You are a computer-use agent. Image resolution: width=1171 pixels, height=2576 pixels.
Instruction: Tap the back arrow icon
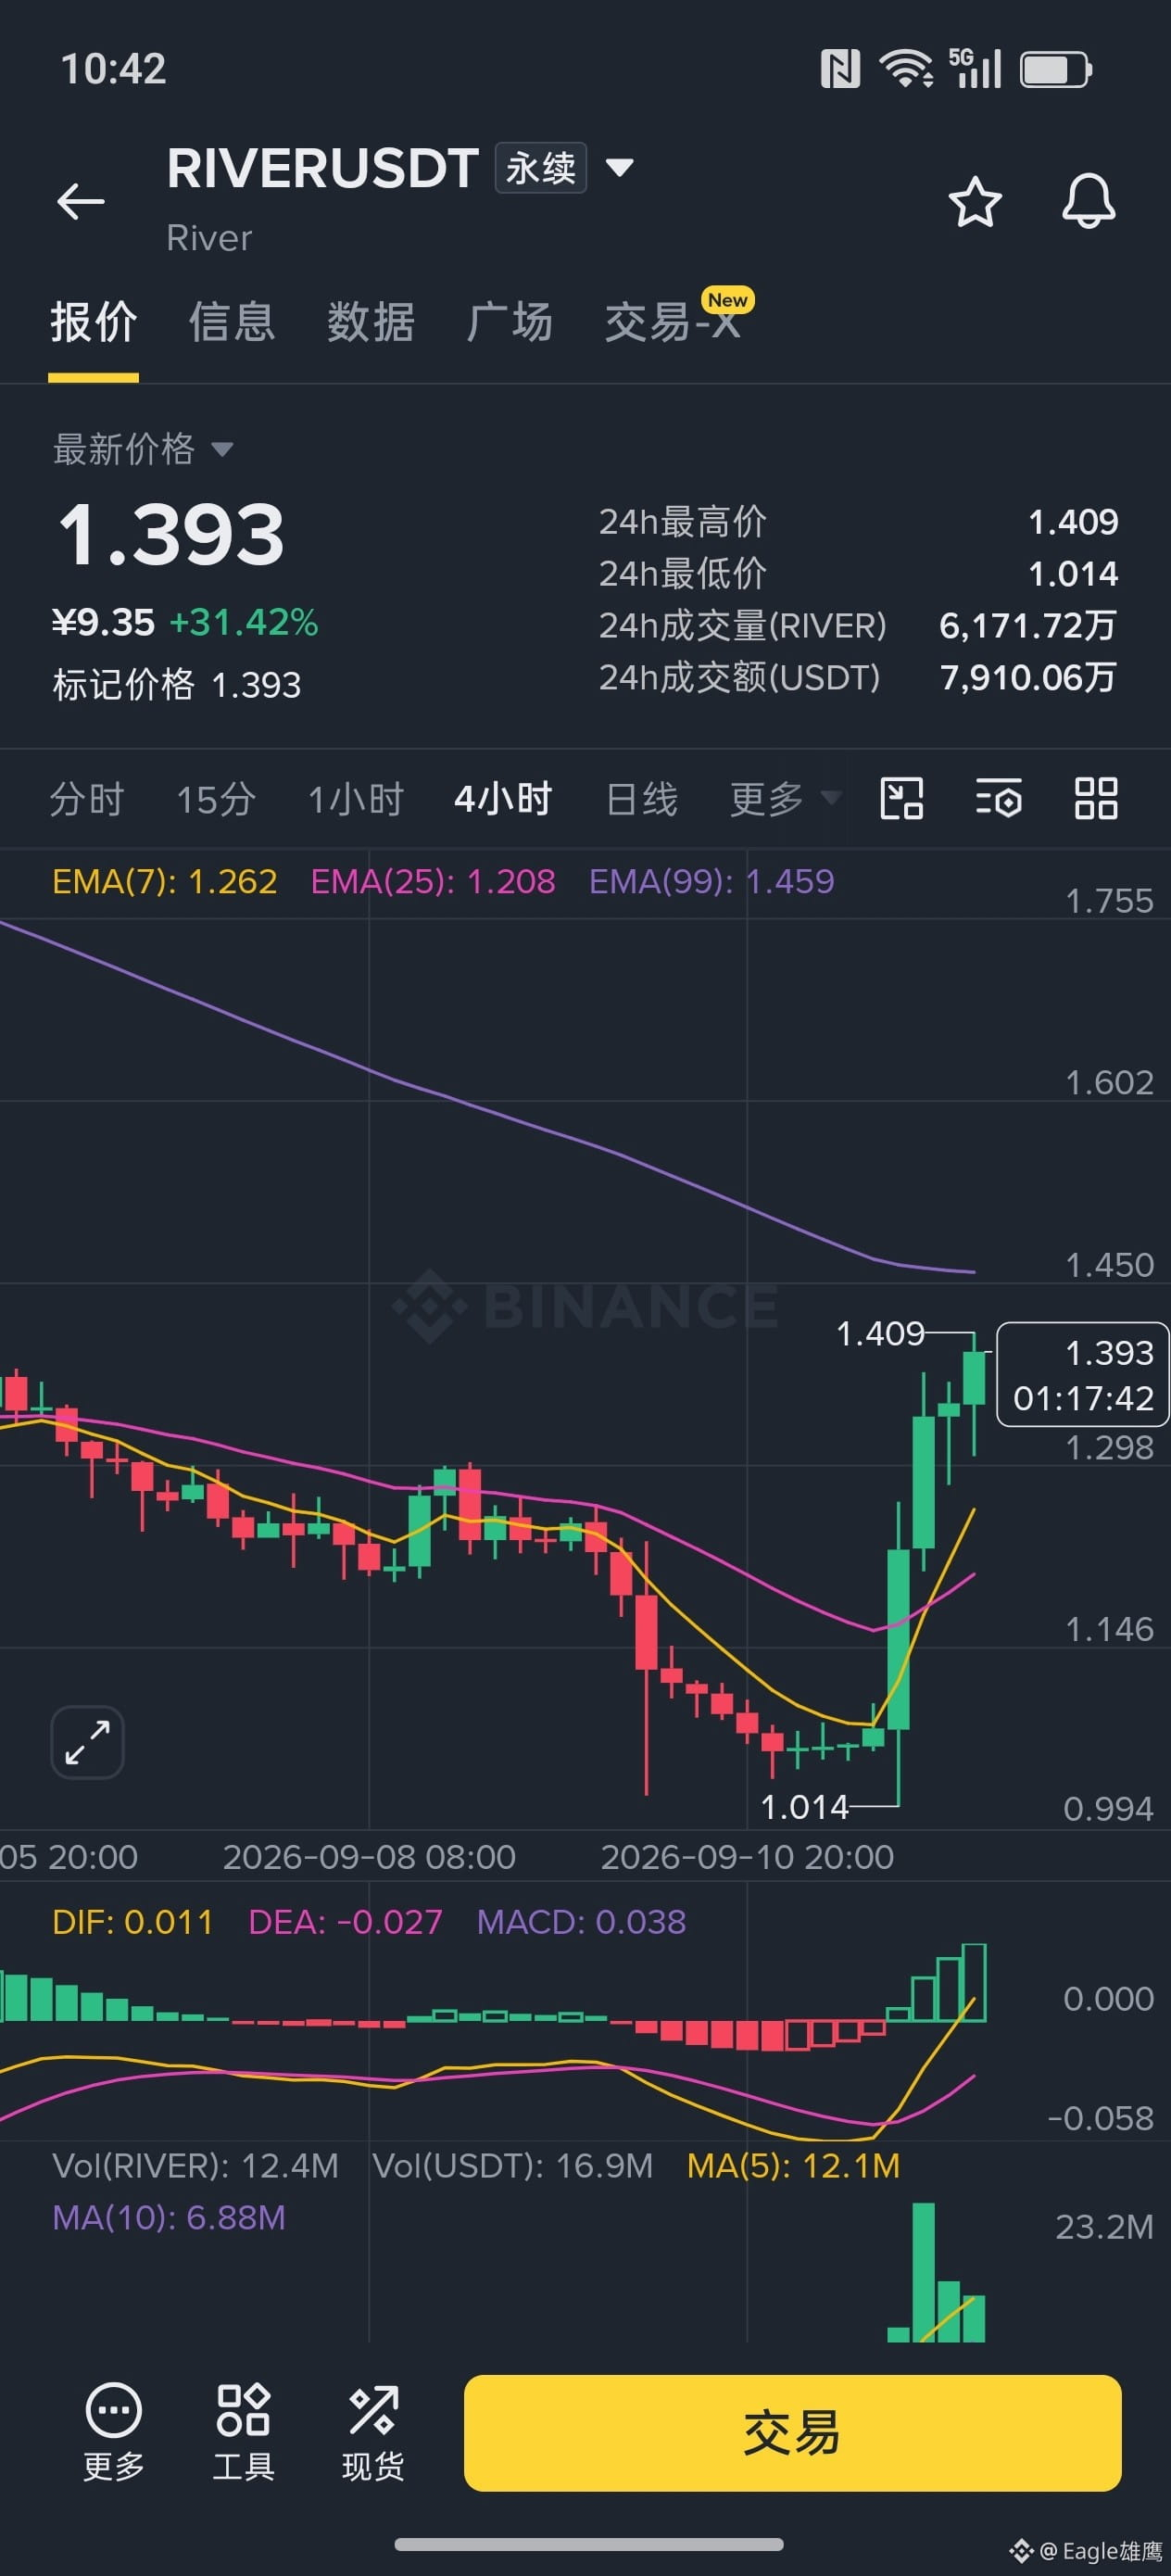[x=81, y=201]
